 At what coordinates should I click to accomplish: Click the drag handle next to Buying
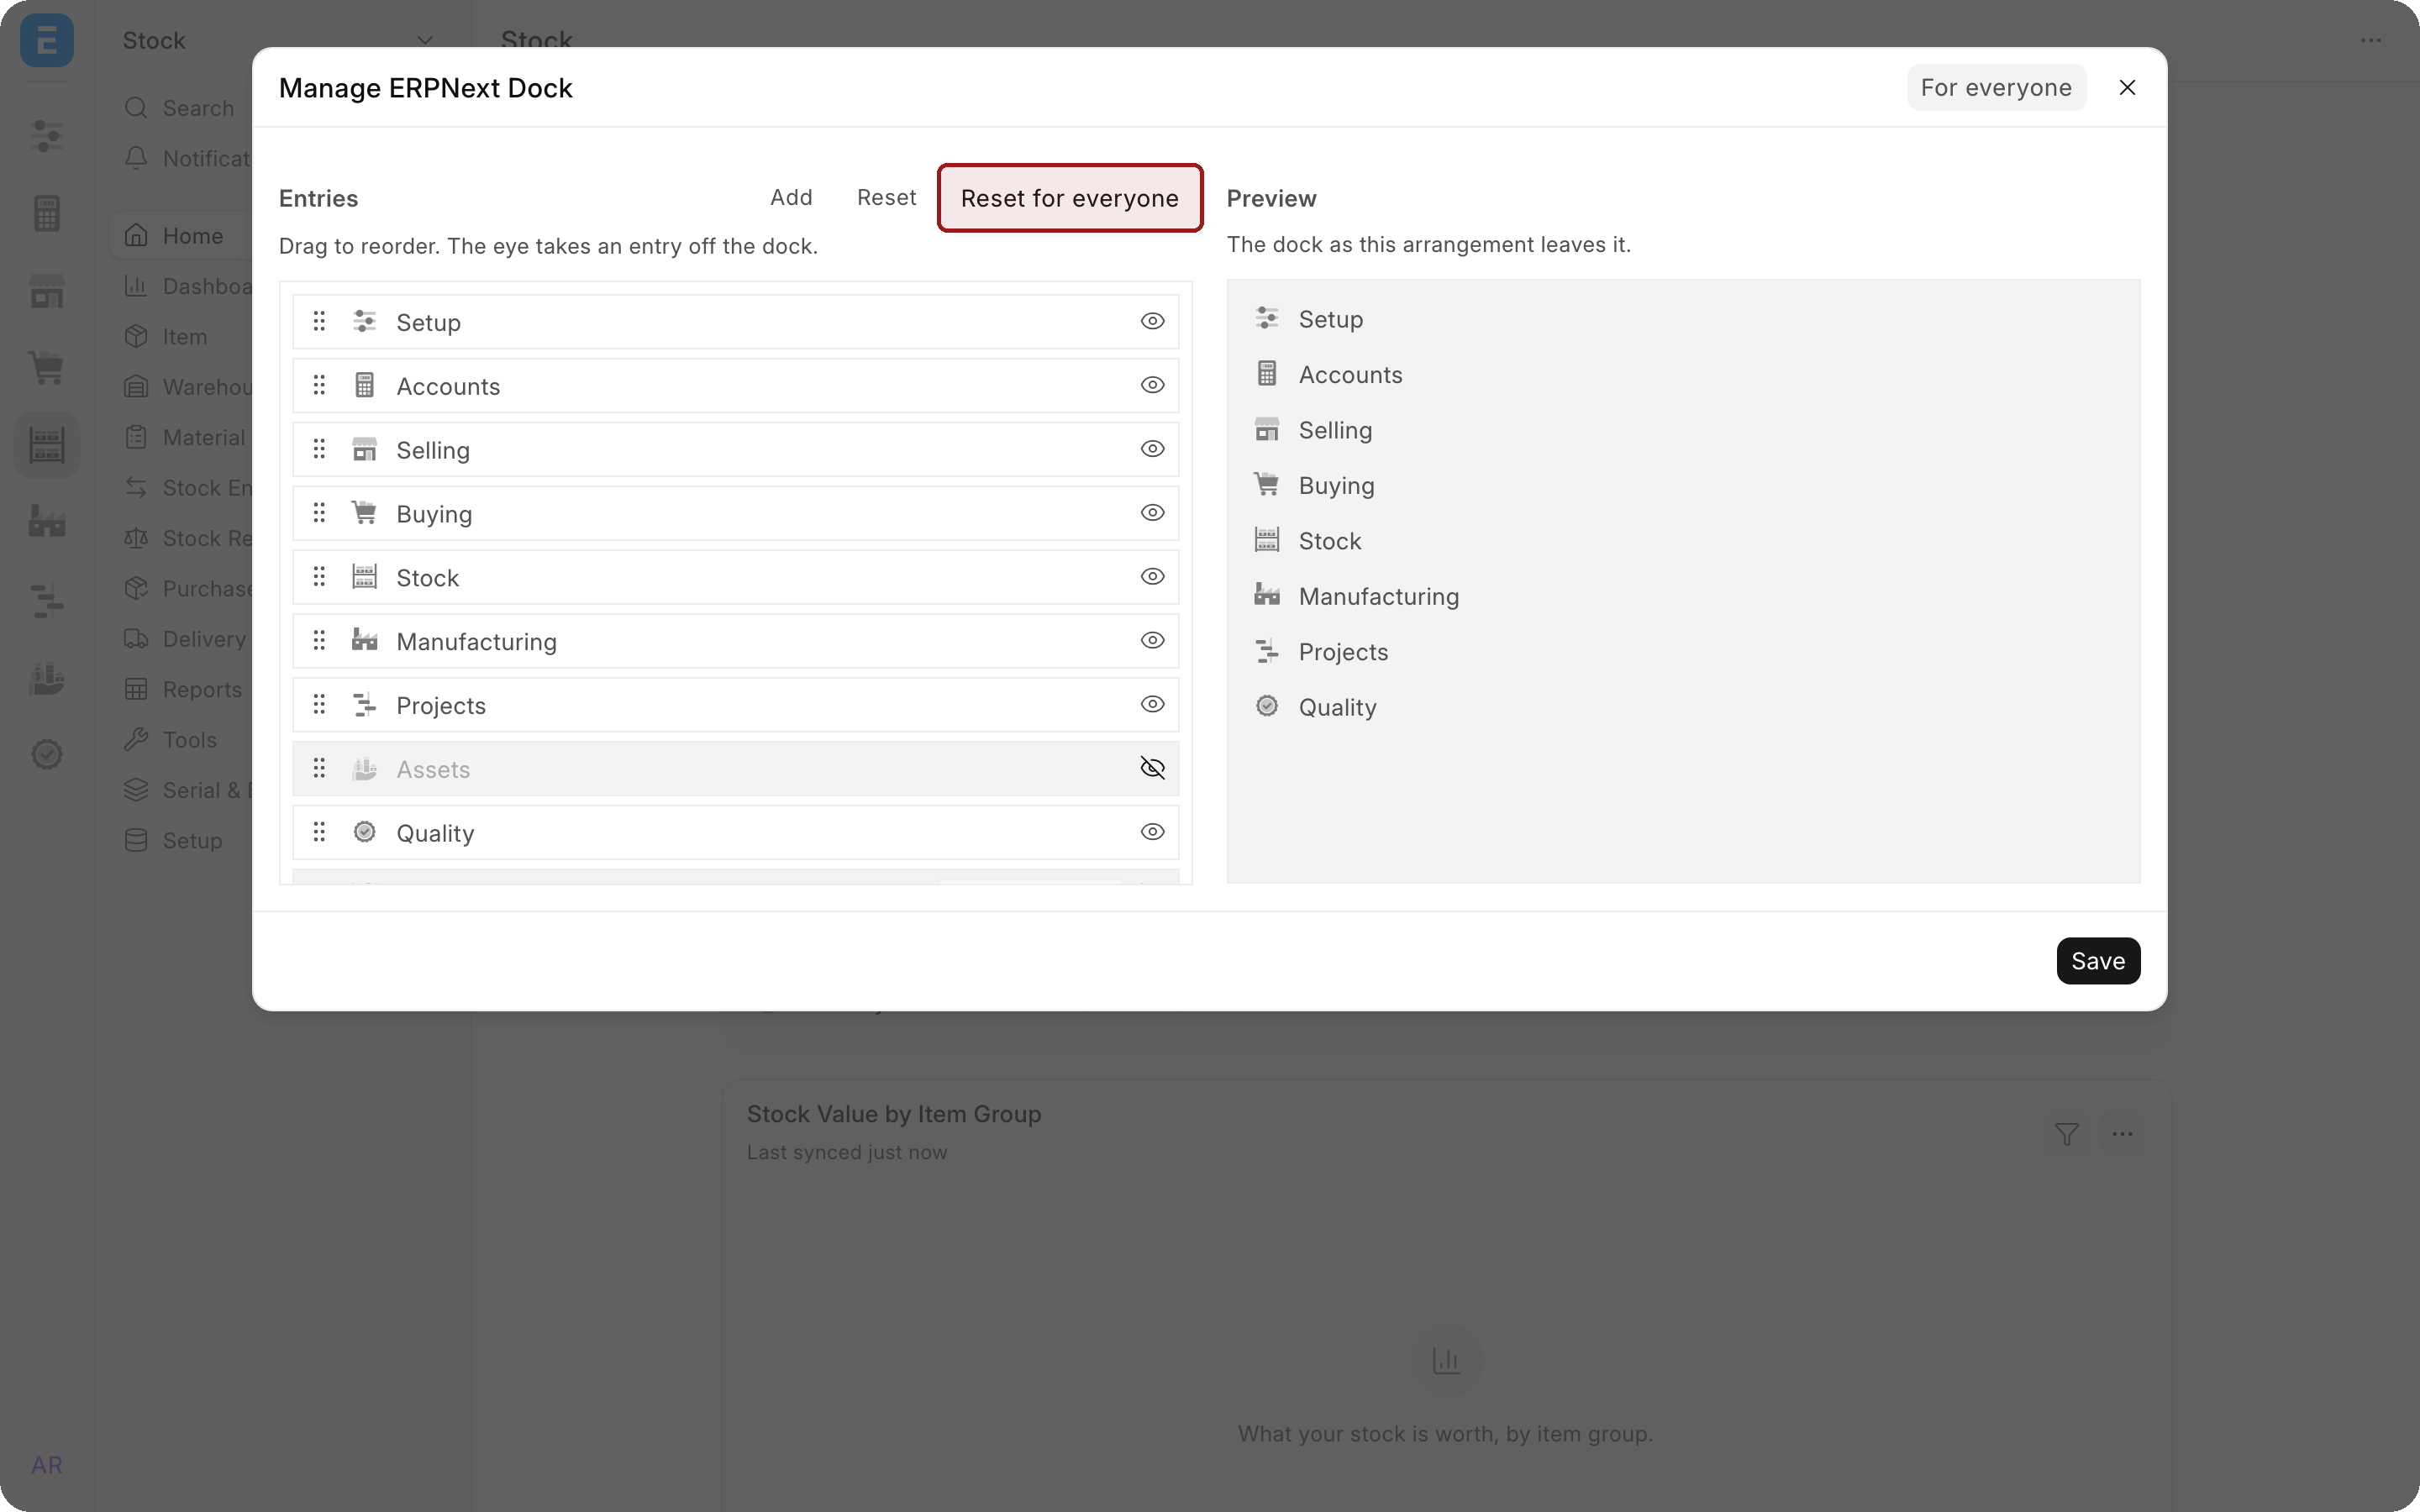[x=319, y=513]
